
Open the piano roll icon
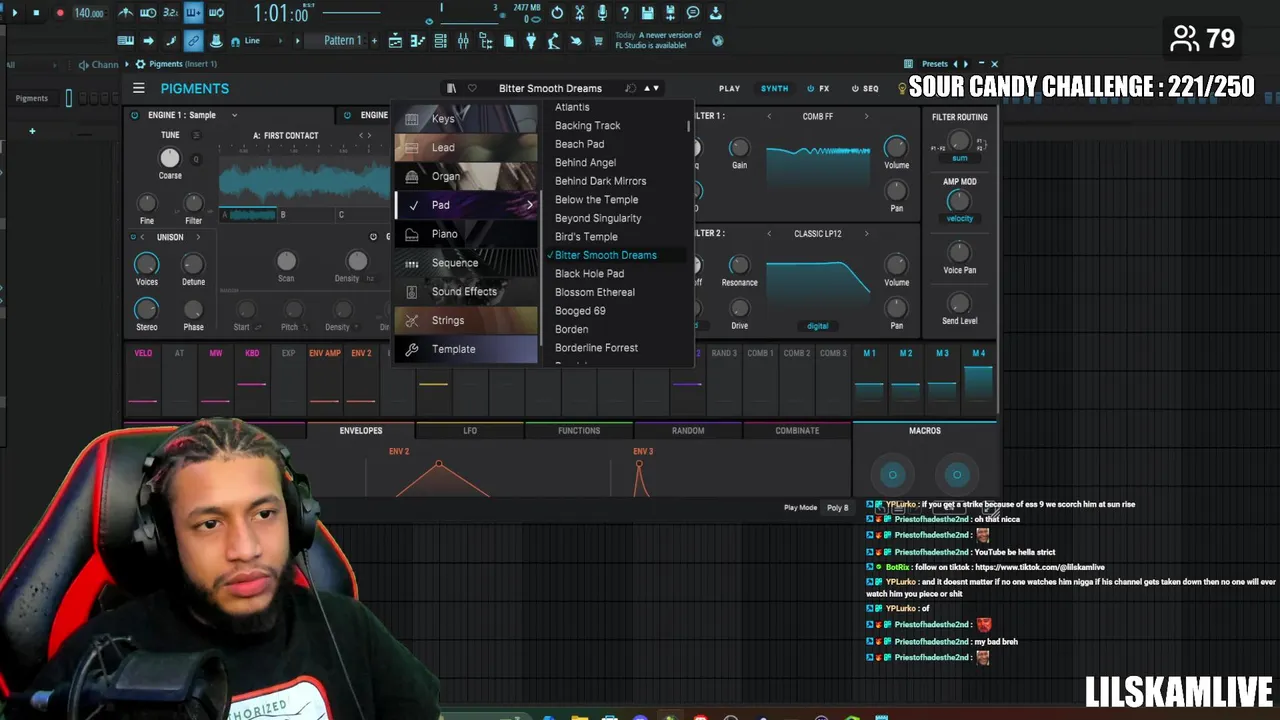pyautogui.click(x=417, y=41)
